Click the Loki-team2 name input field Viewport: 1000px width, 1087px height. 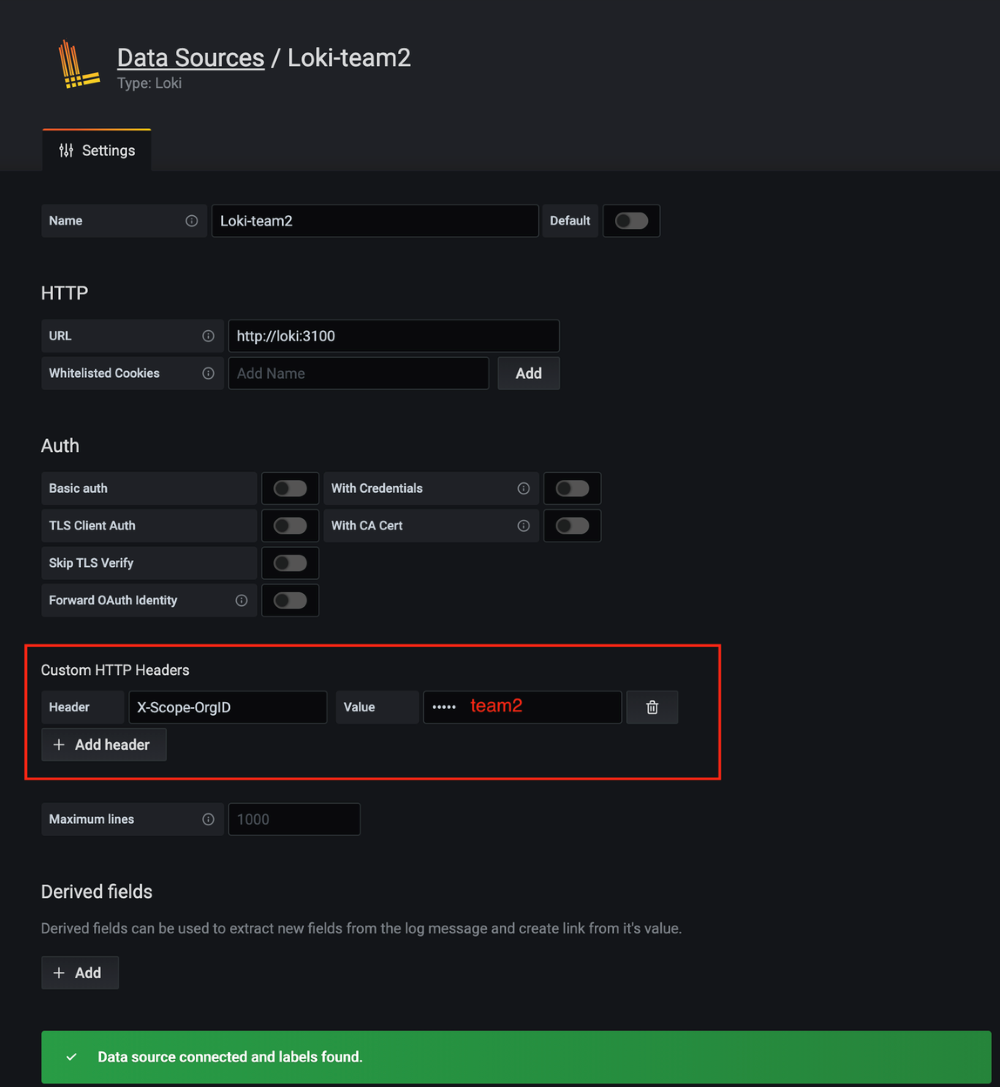point(374,220)
